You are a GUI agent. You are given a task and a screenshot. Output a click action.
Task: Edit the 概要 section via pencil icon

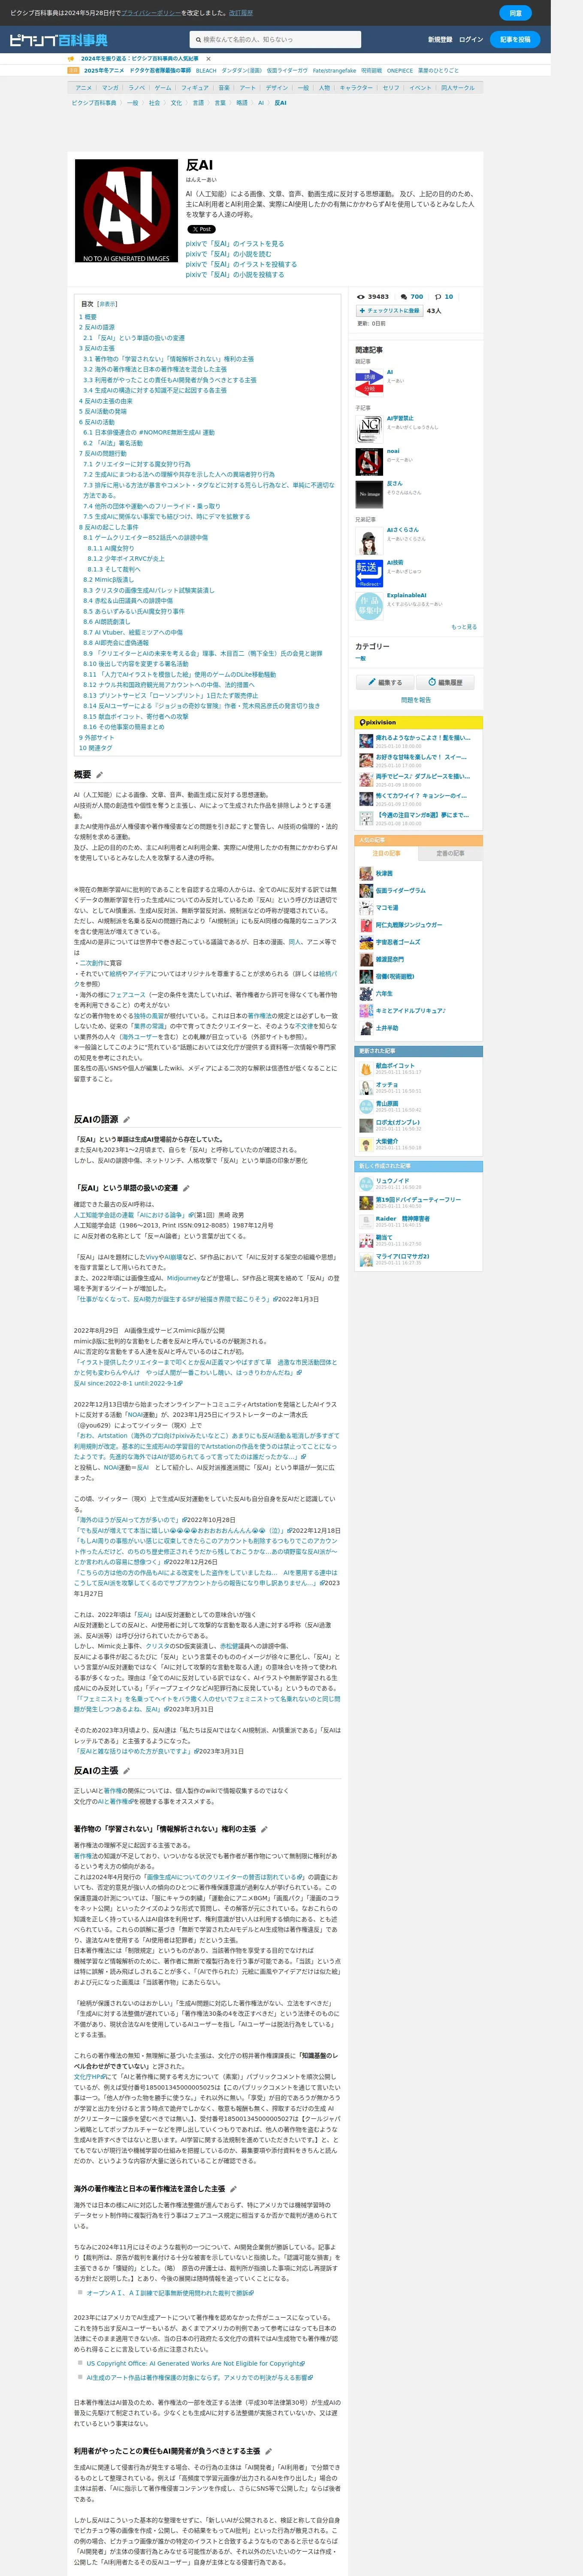click(x=100, y=775)
